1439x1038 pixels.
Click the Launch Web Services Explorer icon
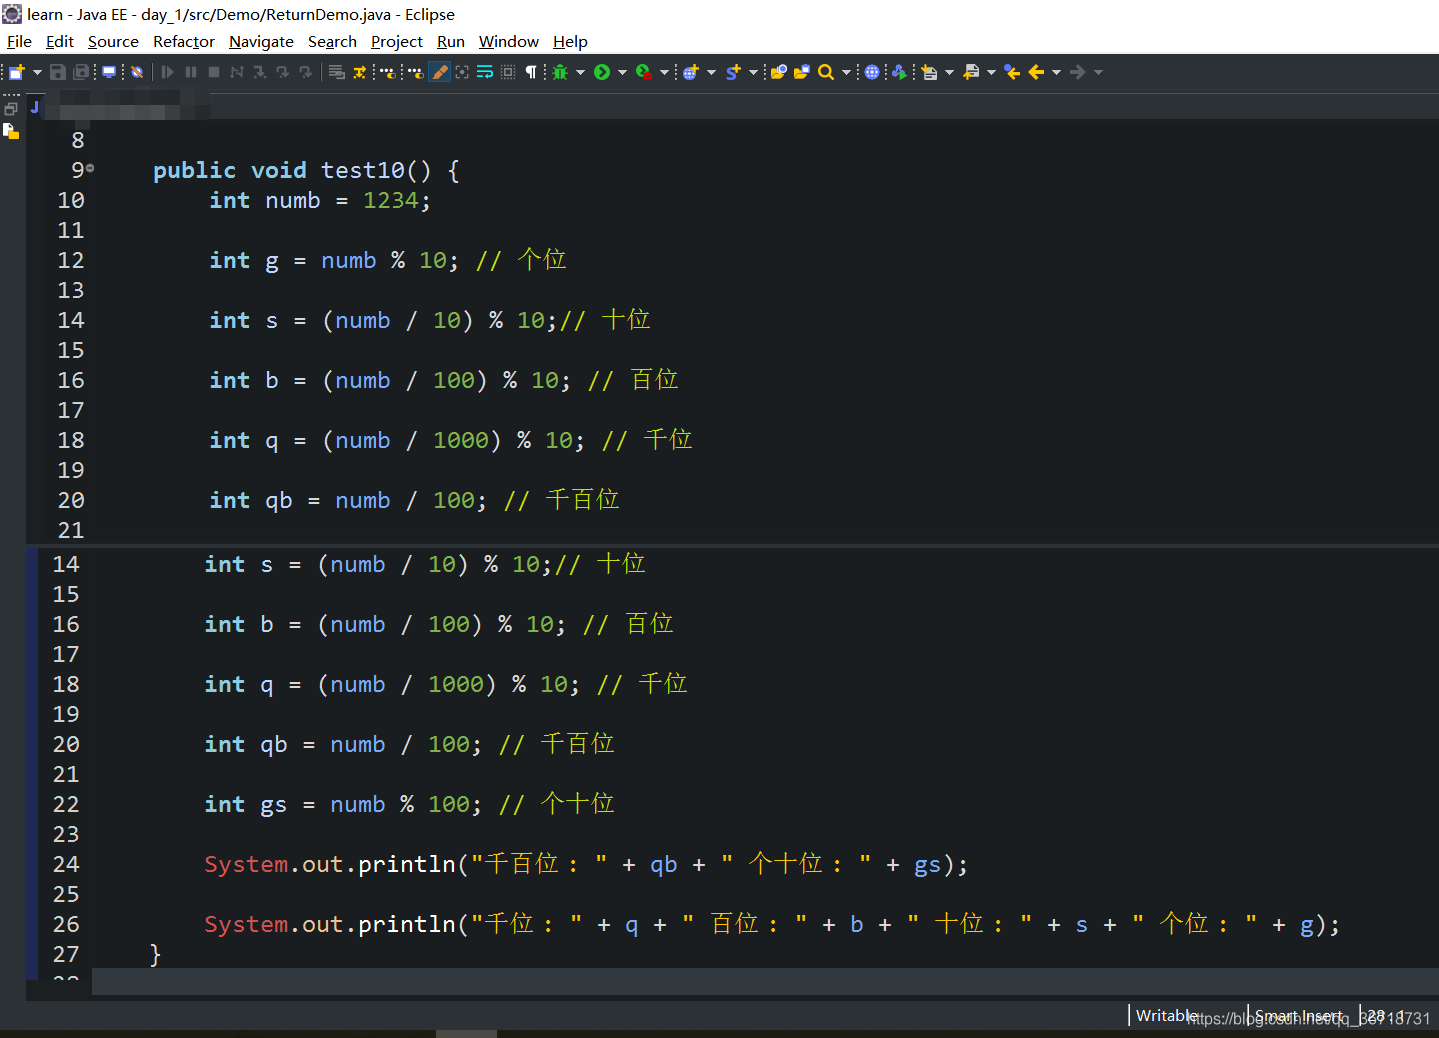pyautogui.click(x=899, y=72)
